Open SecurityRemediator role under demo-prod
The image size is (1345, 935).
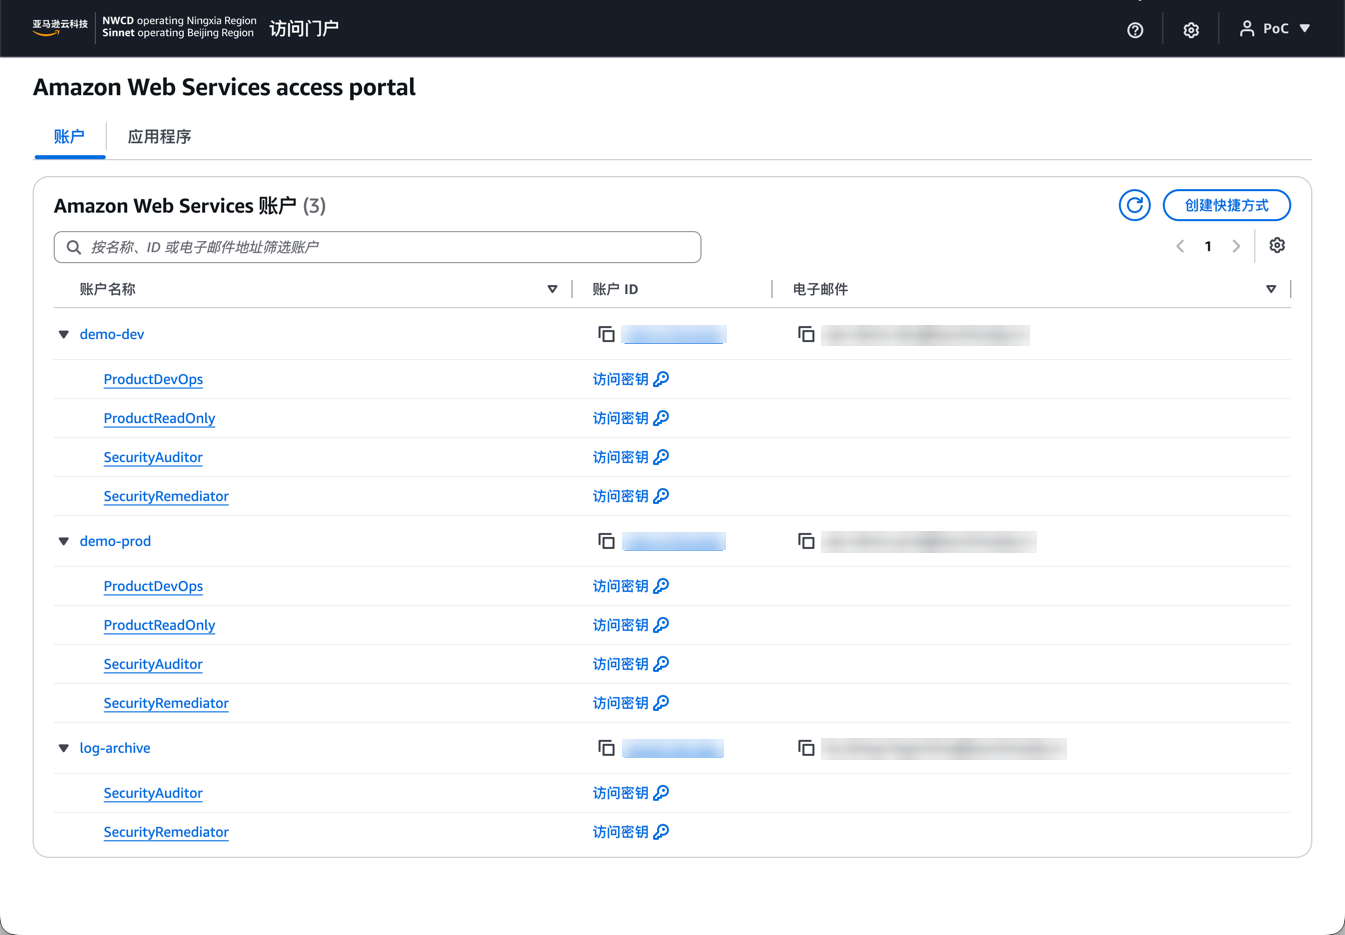coord(166,703)
